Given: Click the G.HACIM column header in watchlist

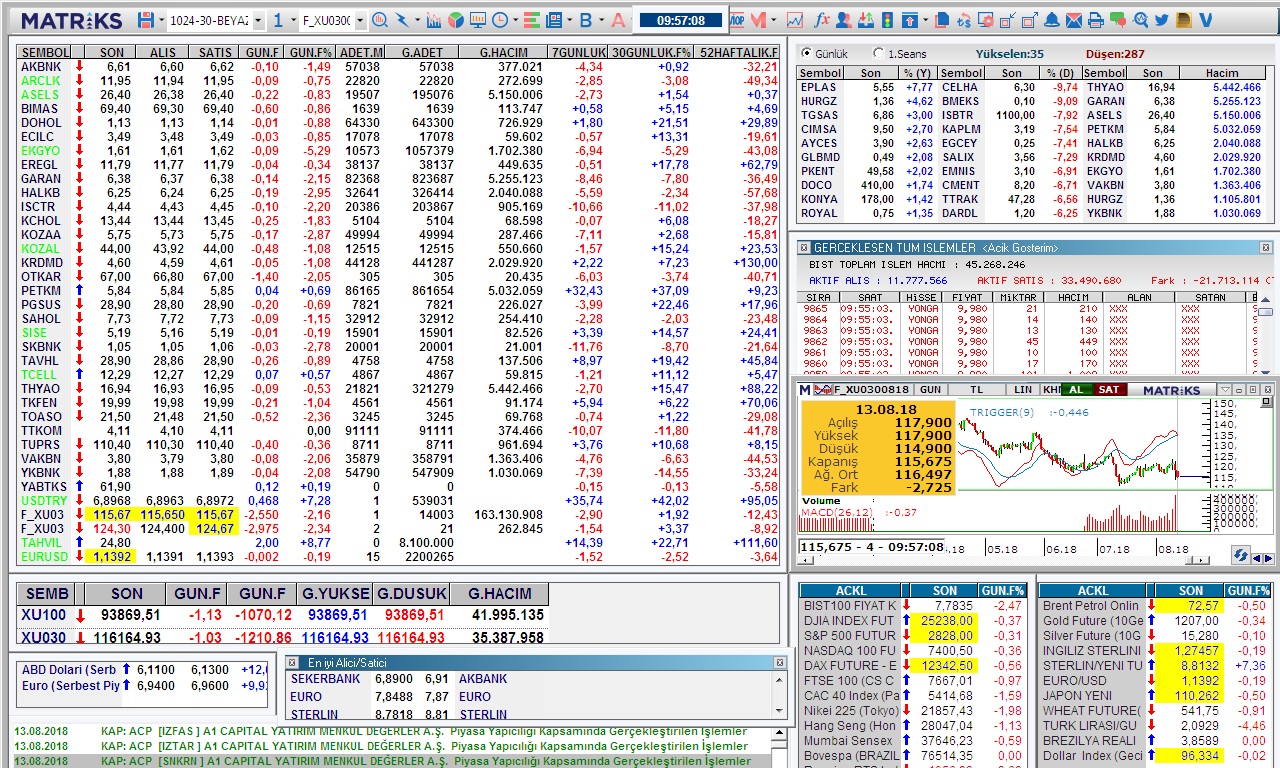Looking at the screenshot, I should (x=503, y=52).
